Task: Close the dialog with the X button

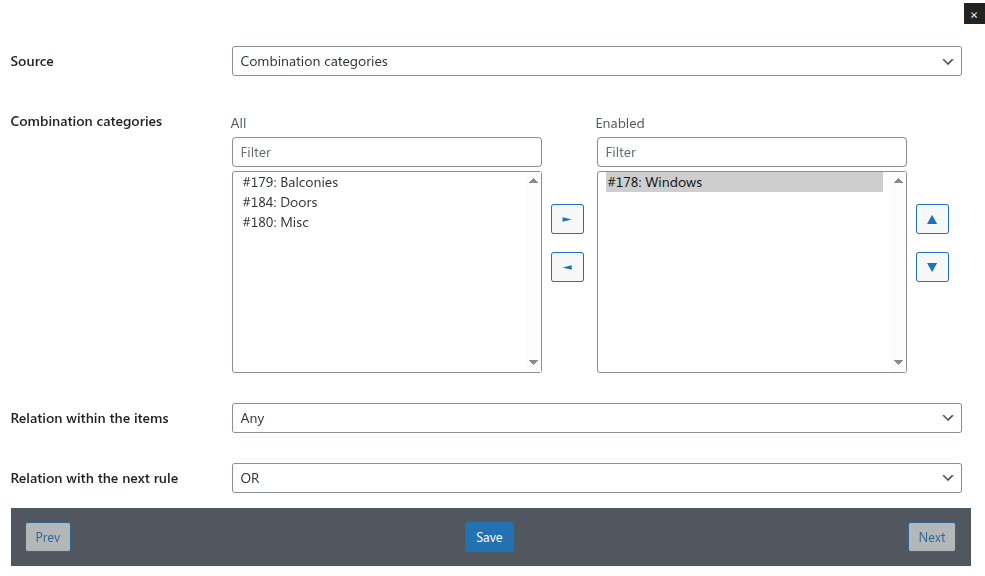Action: [973, 14]
